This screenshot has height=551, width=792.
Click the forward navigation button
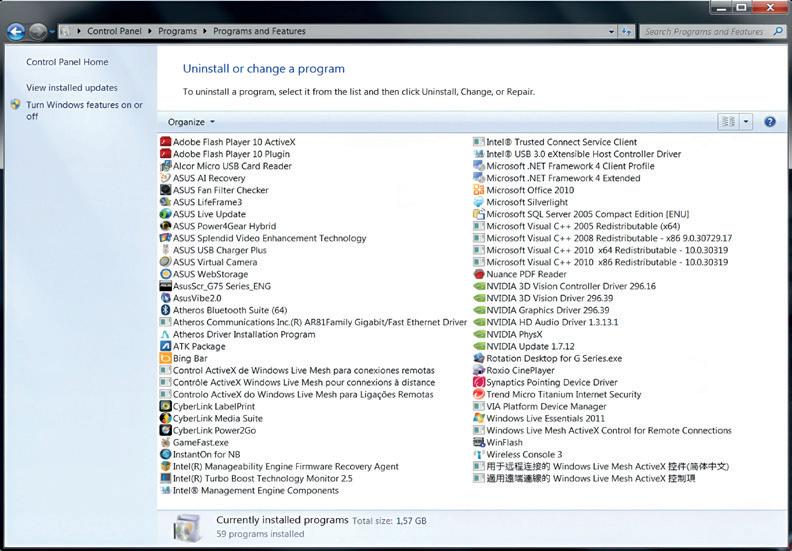click(x=37, y=32)
